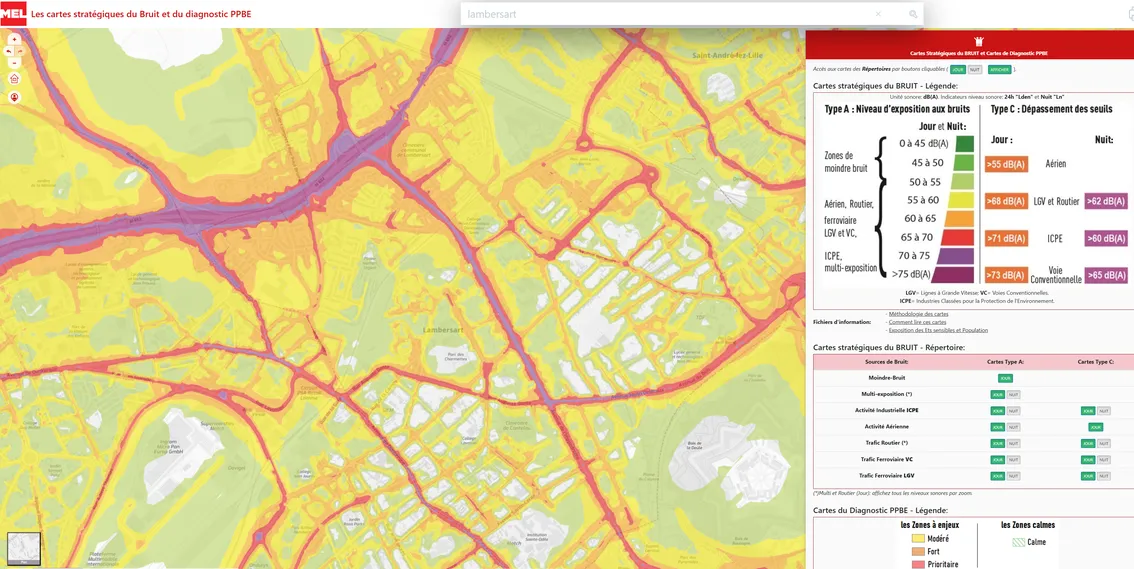Go forward to next map extent
This screenshot has width=1134, height=569.
click(20, 51)
